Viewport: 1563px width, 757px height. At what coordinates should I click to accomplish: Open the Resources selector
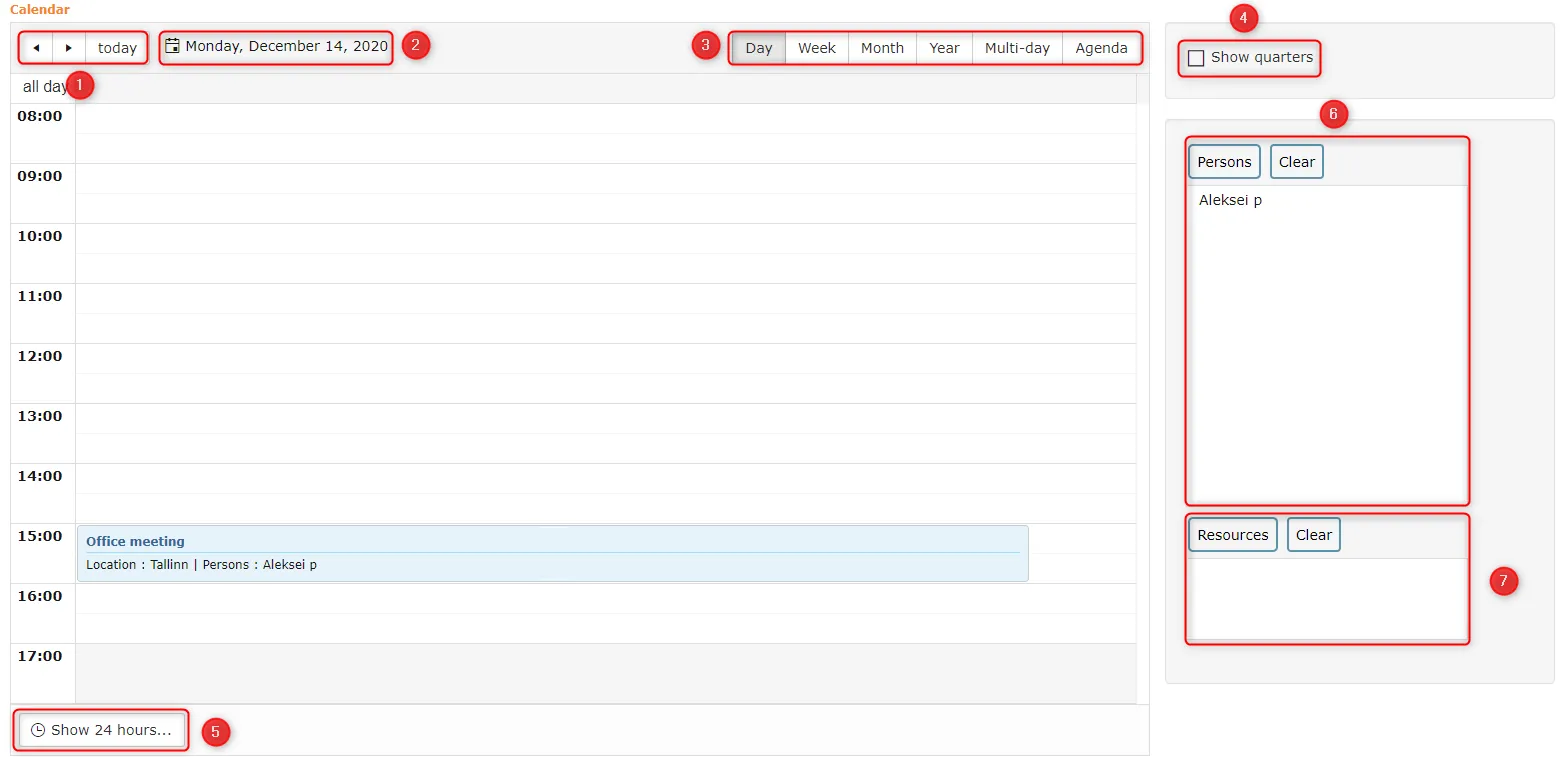click(x=1233, y=535)
